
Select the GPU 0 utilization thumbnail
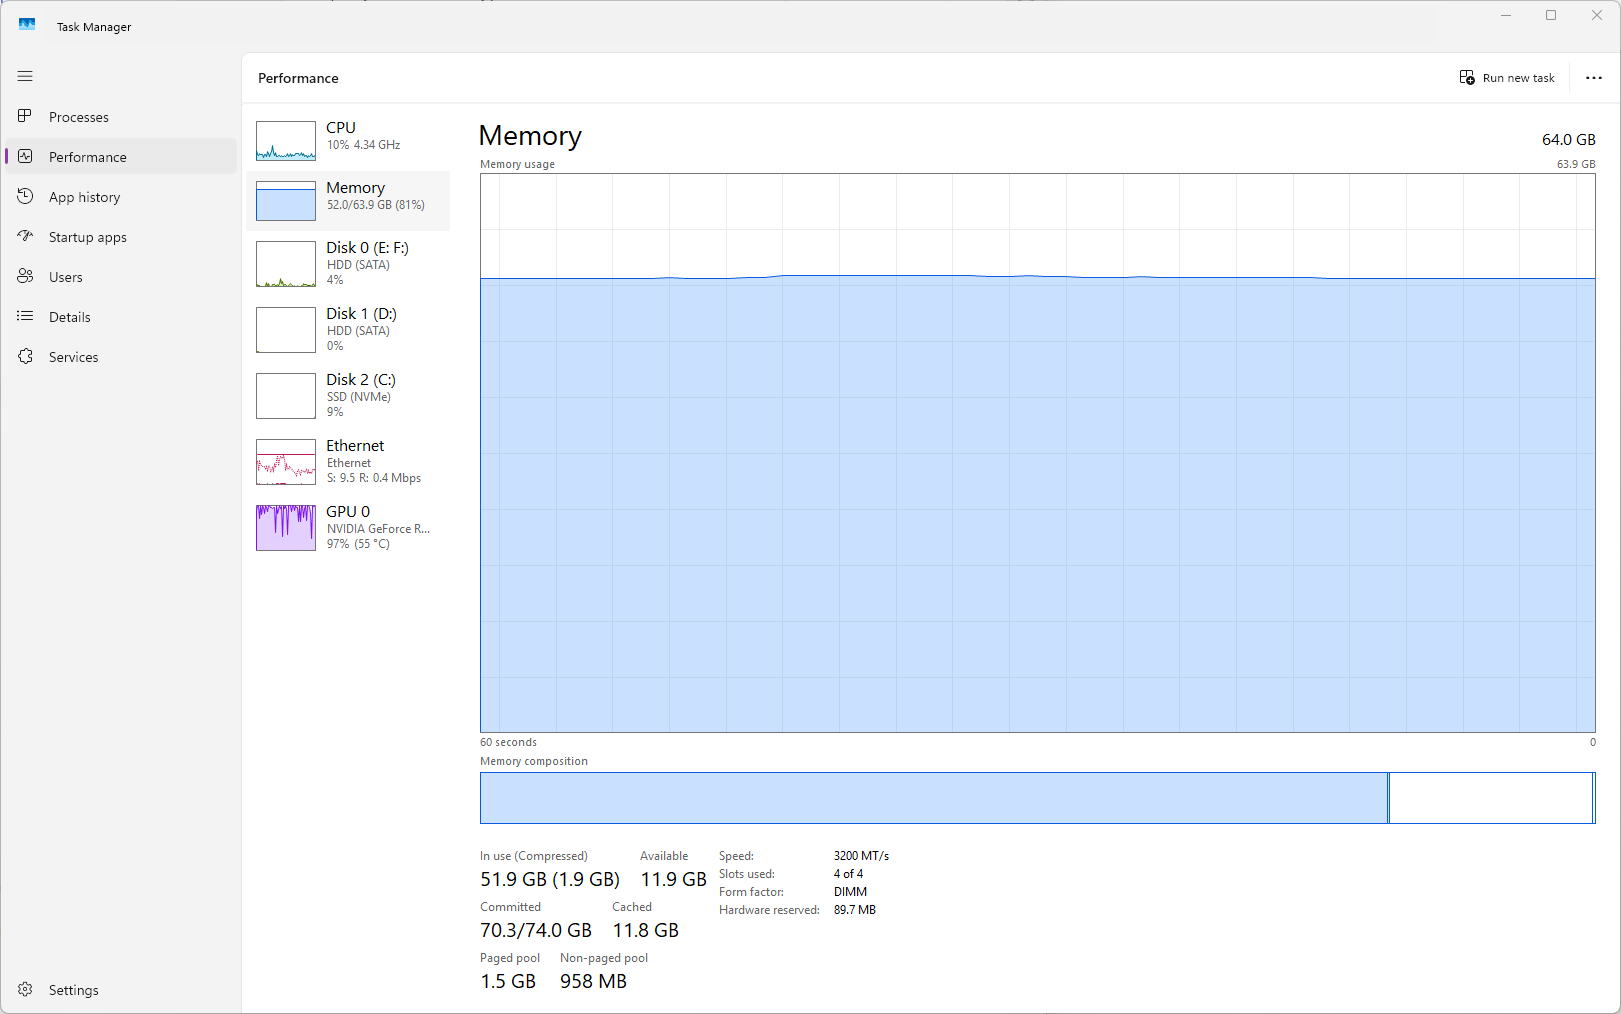tap(286, 528)
